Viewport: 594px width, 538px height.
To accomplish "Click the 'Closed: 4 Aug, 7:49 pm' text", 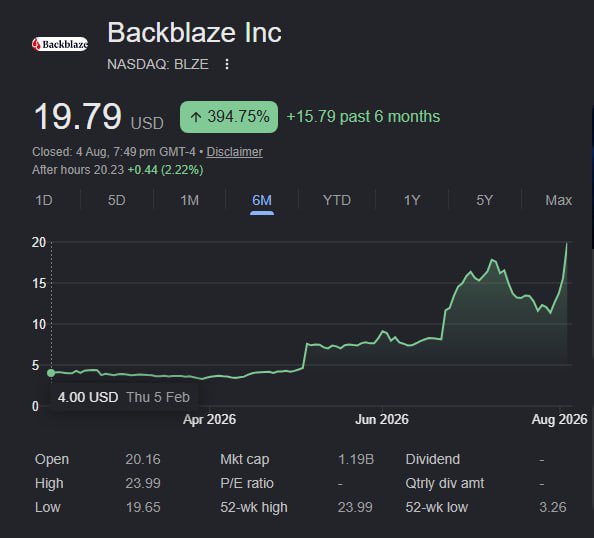I will point(94,152).
